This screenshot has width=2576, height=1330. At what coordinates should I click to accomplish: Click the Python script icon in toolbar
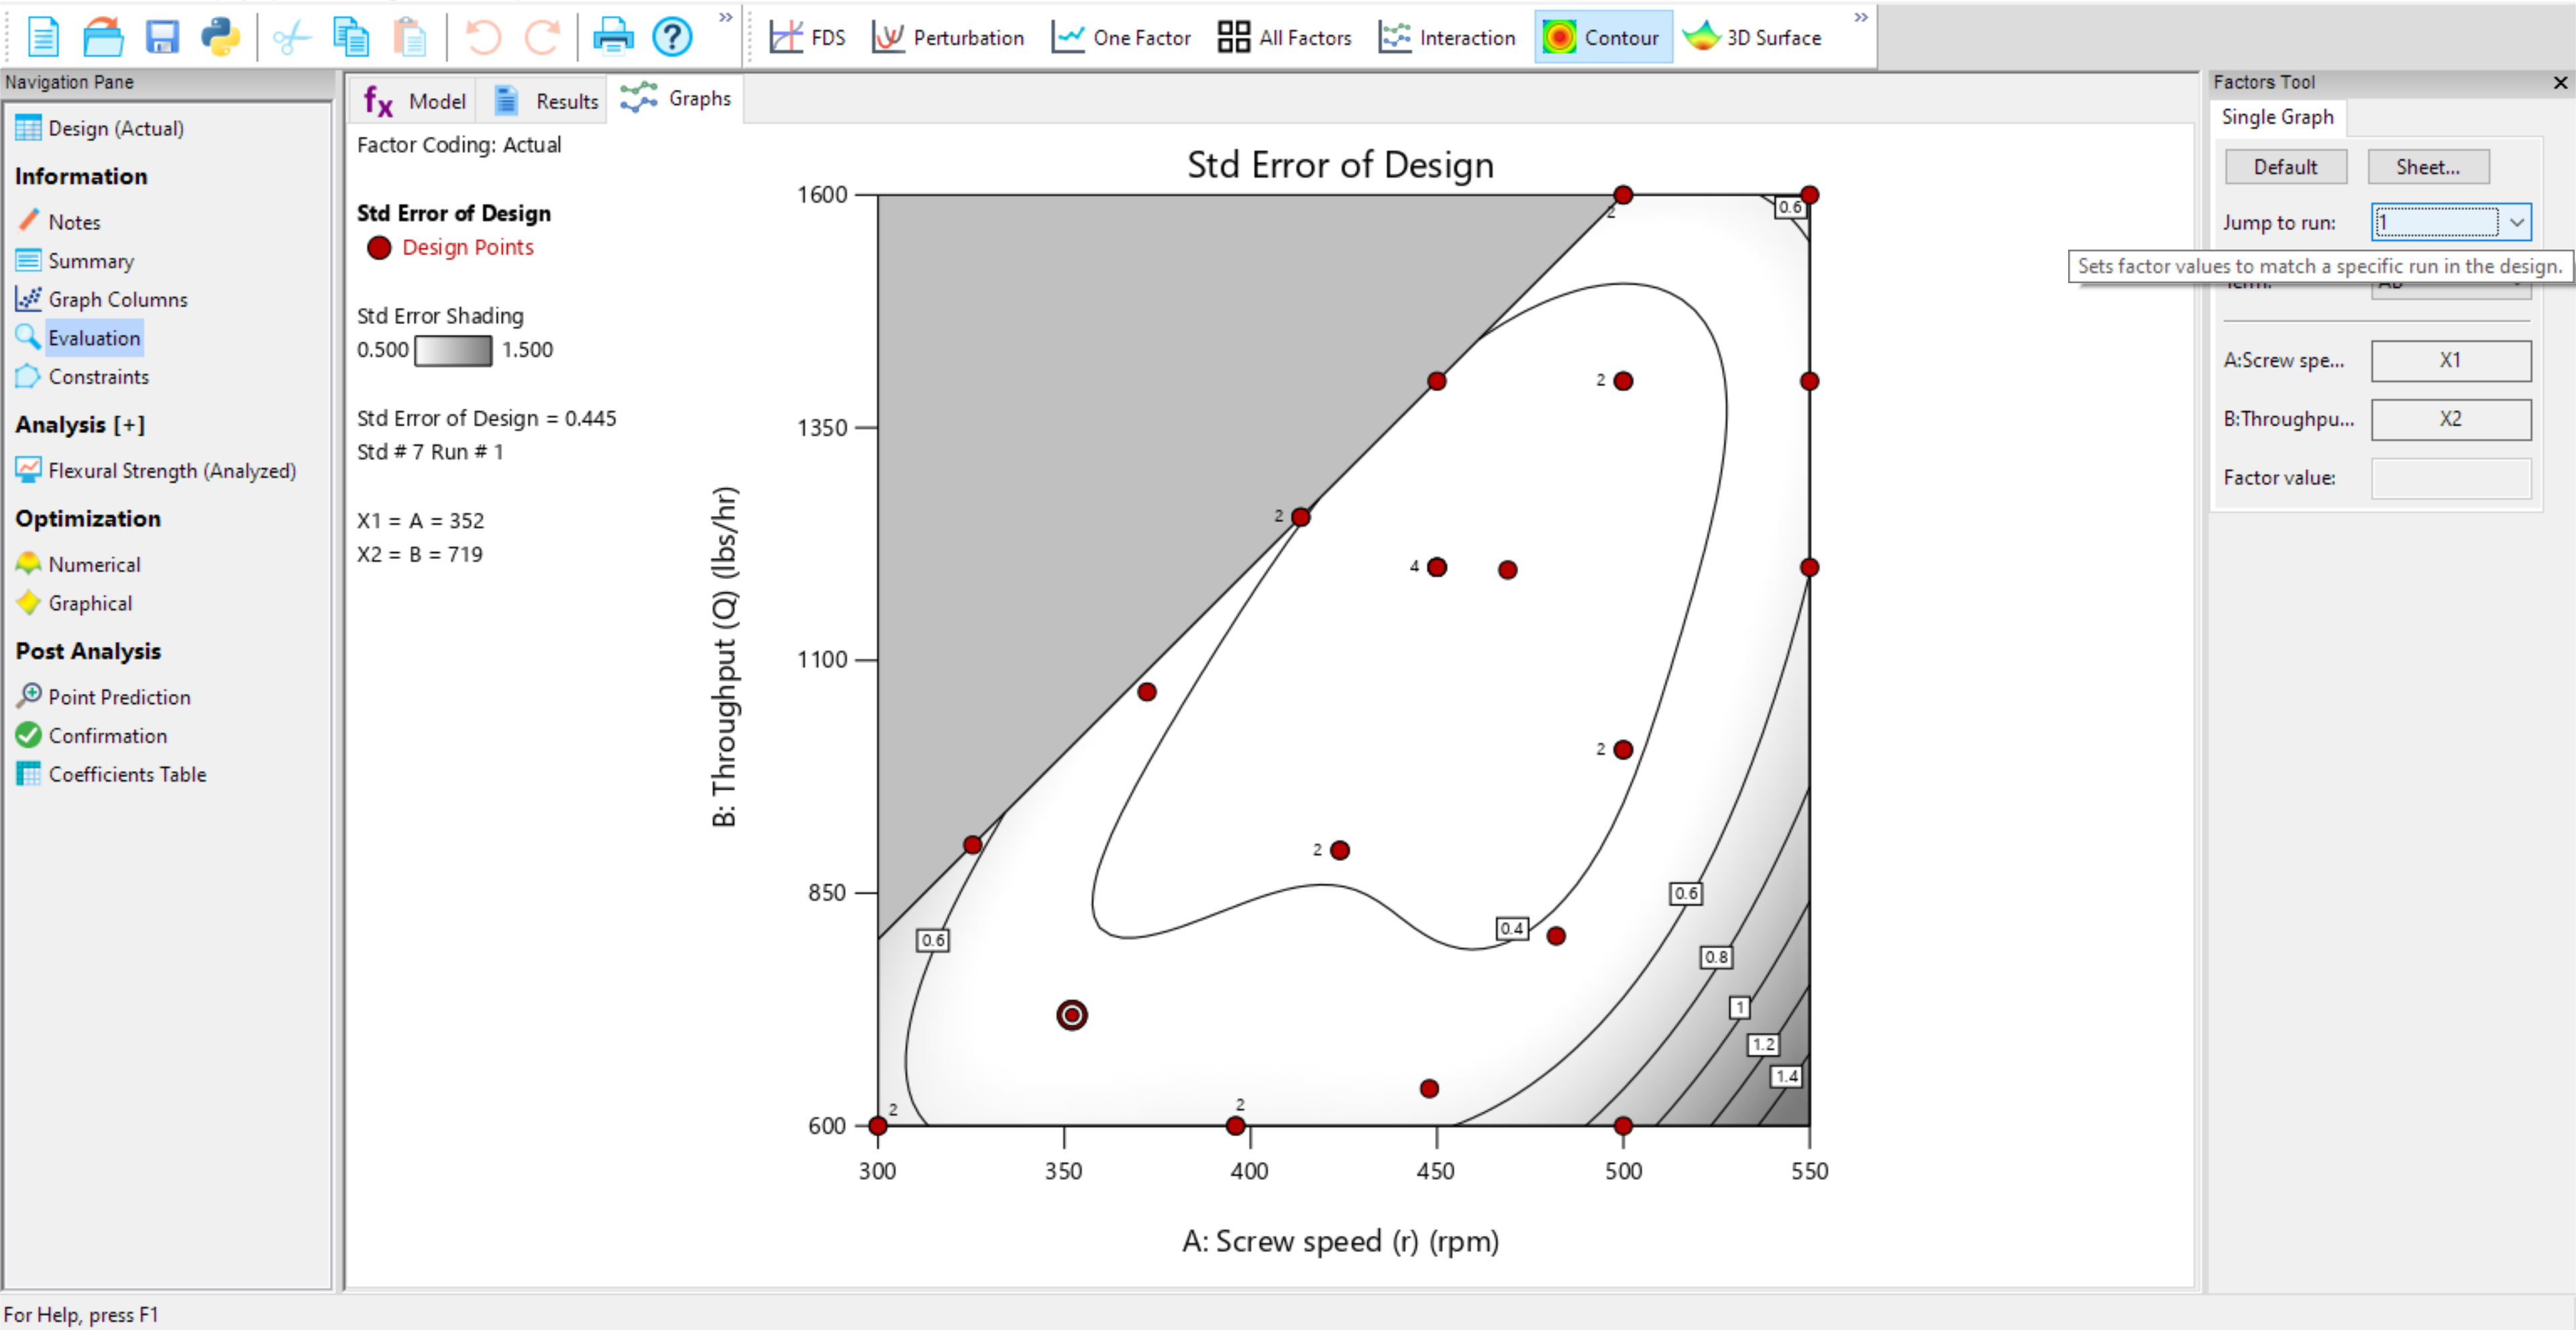click(x=220, y=37)
